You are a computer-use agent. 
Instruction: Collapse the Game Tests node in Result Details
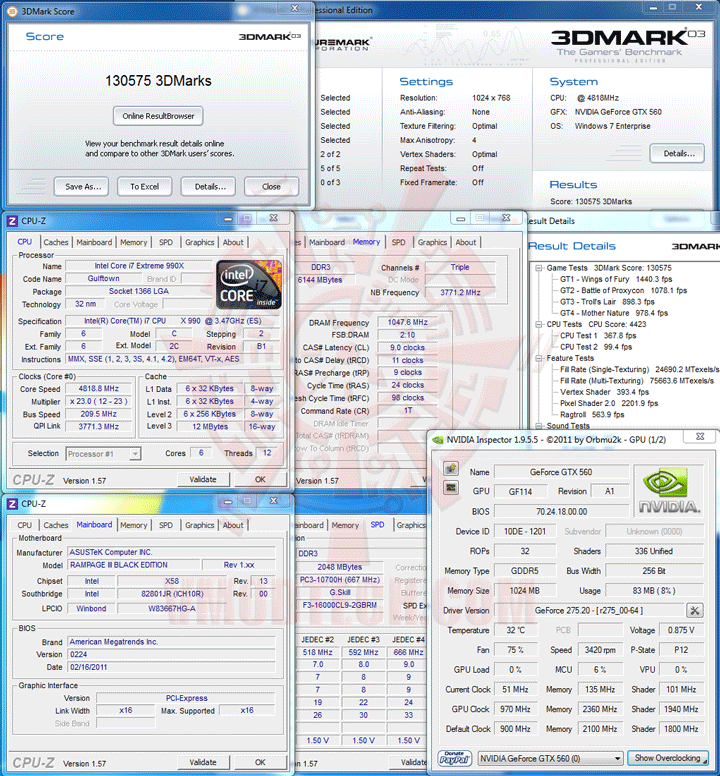click(x=538, y=268)
